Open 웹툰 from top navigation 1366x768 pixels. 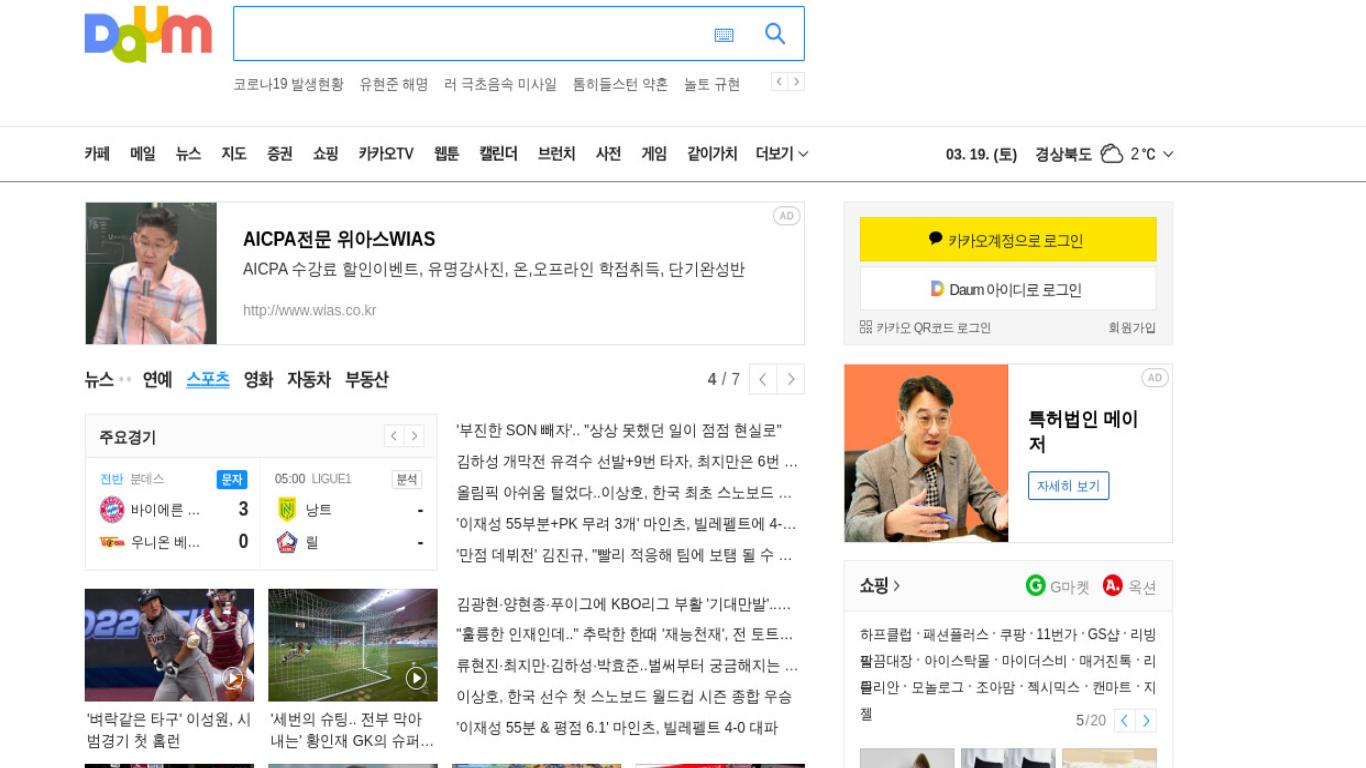(x=447, y=154)
